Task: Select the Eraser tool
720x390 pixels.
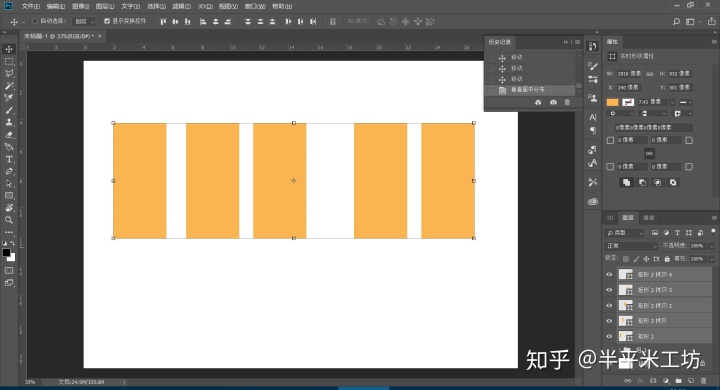Action: tap(9, 135)
